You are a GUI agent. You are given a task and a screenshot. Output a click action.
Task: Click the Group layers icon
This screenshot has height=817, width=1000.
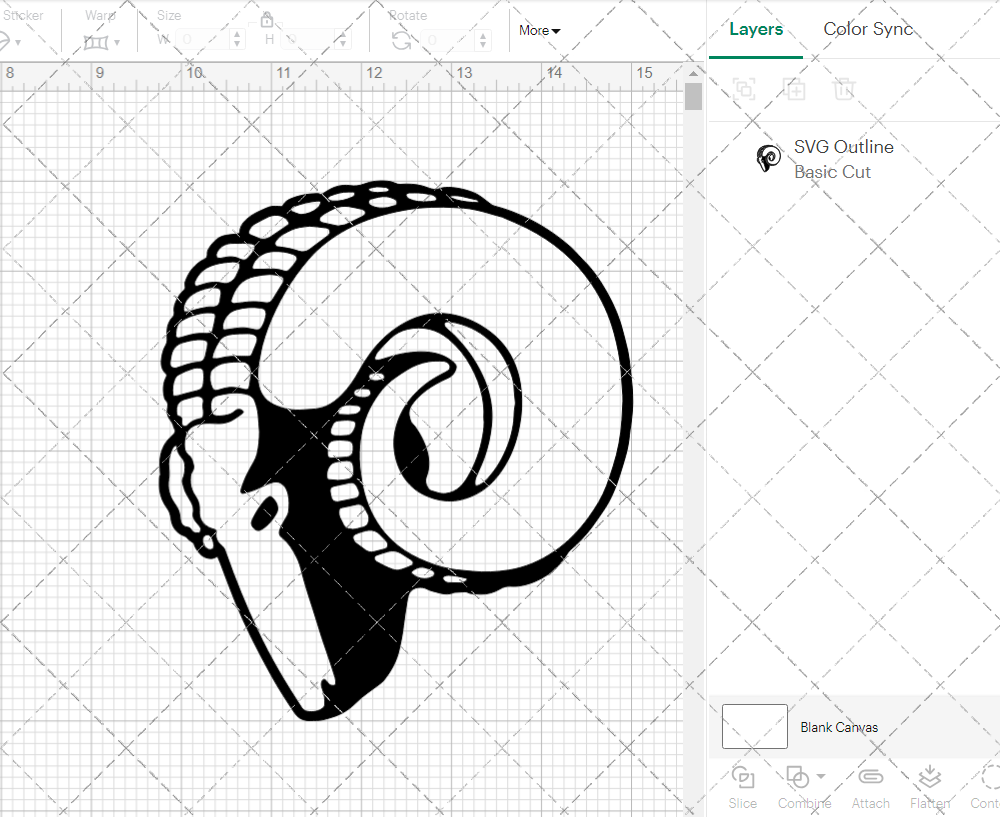[744, 89]
